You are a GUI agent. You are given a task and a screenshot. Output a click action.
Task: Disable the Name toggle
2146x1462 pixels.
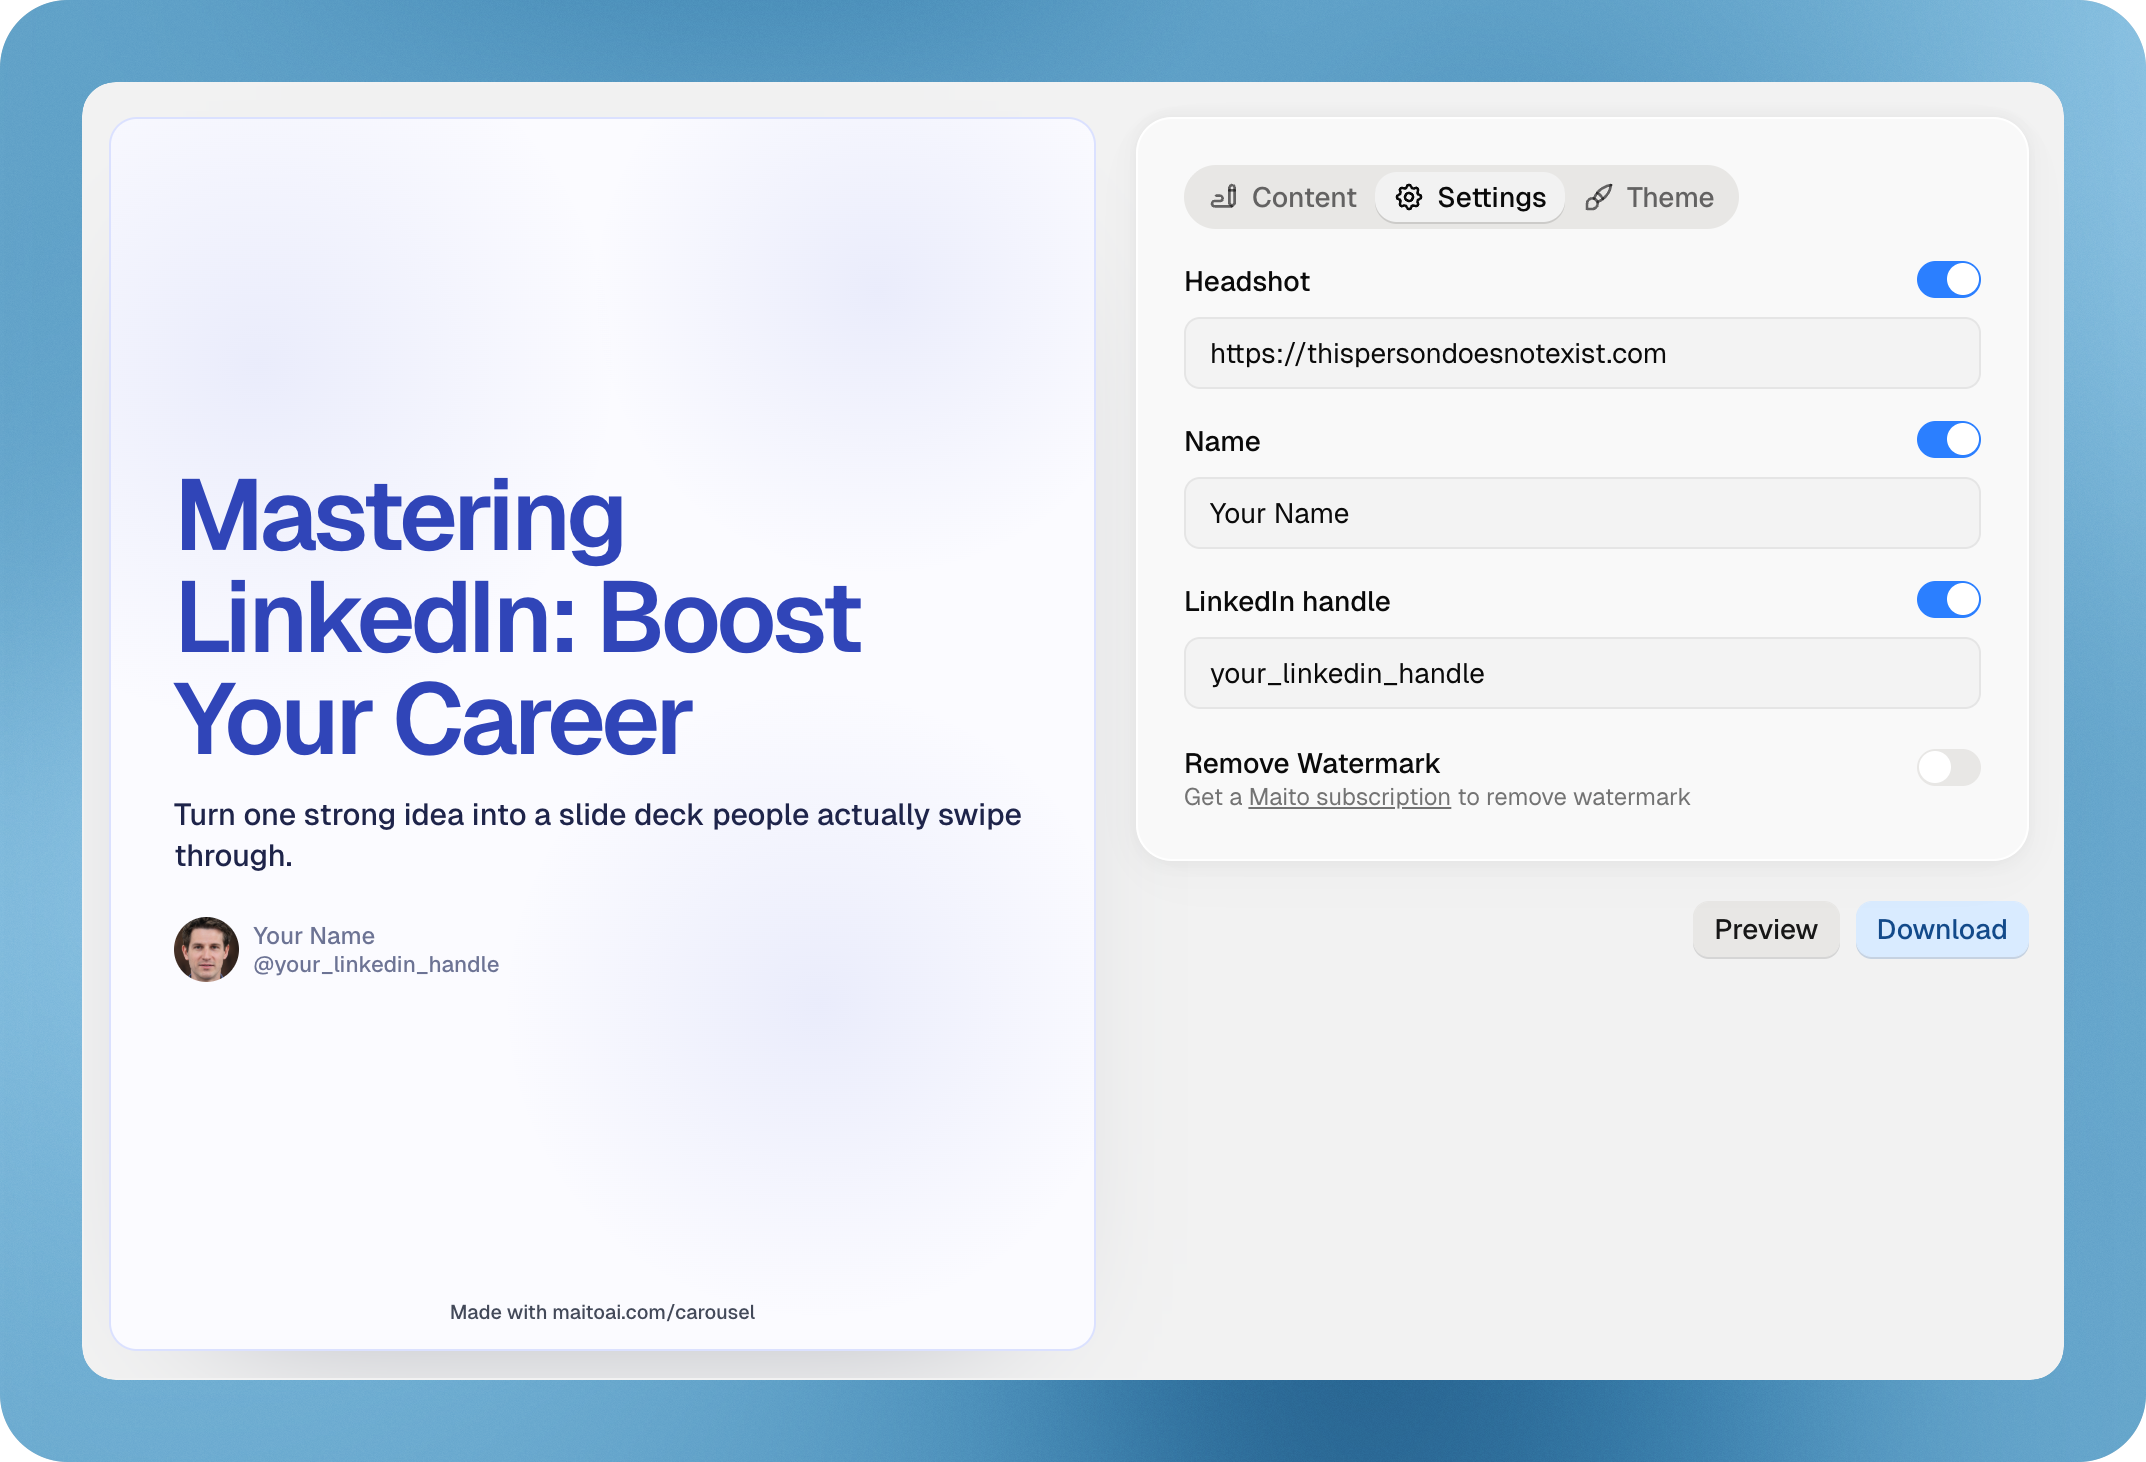pyautogui.click(x=1948, y=439)
